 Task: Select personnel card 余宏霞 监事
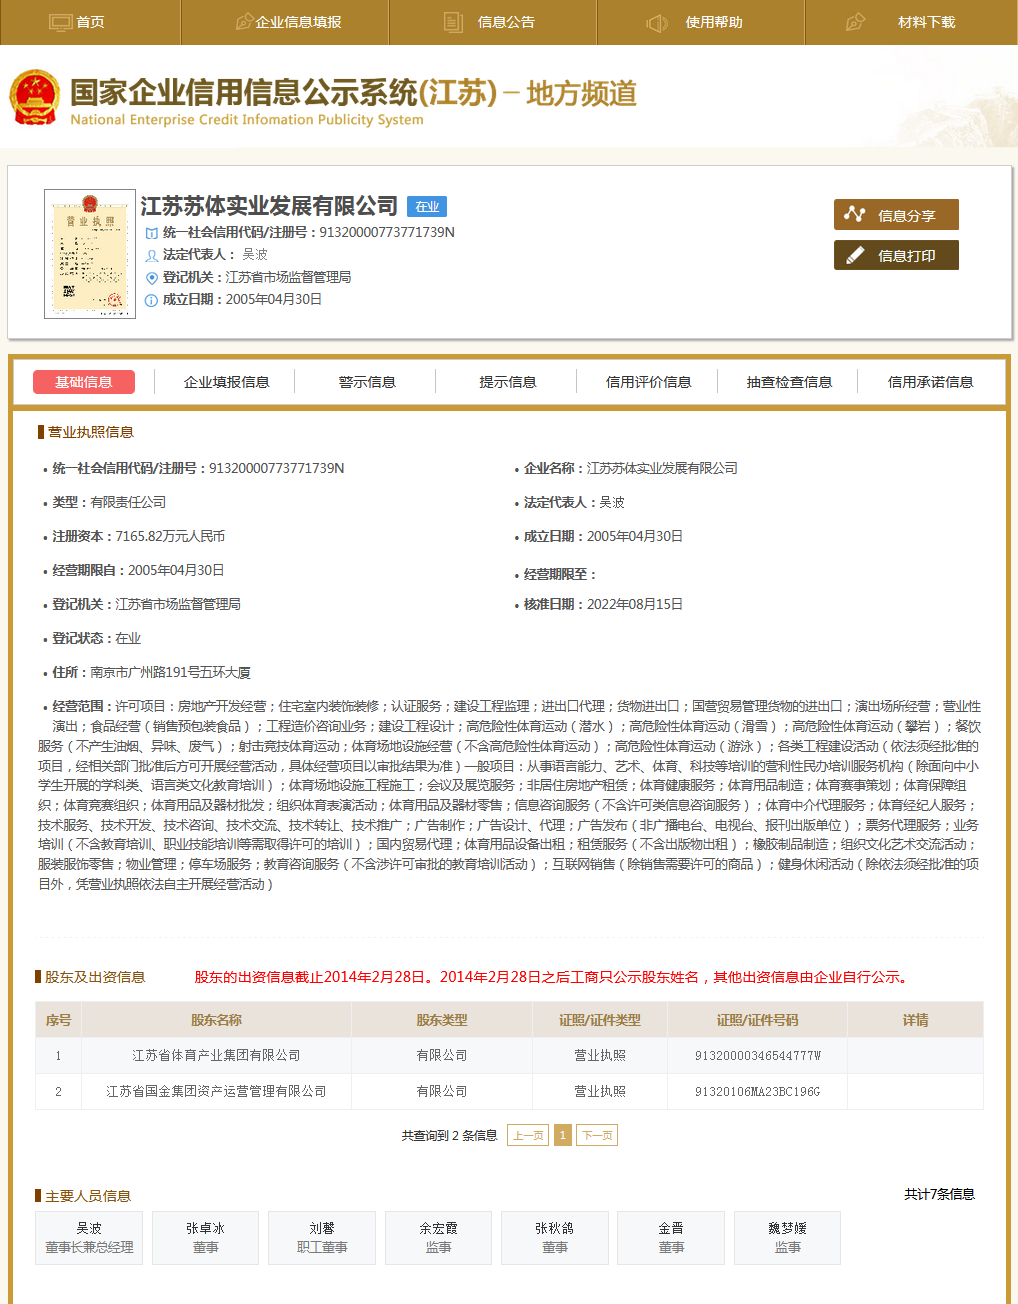point(438,1238)
